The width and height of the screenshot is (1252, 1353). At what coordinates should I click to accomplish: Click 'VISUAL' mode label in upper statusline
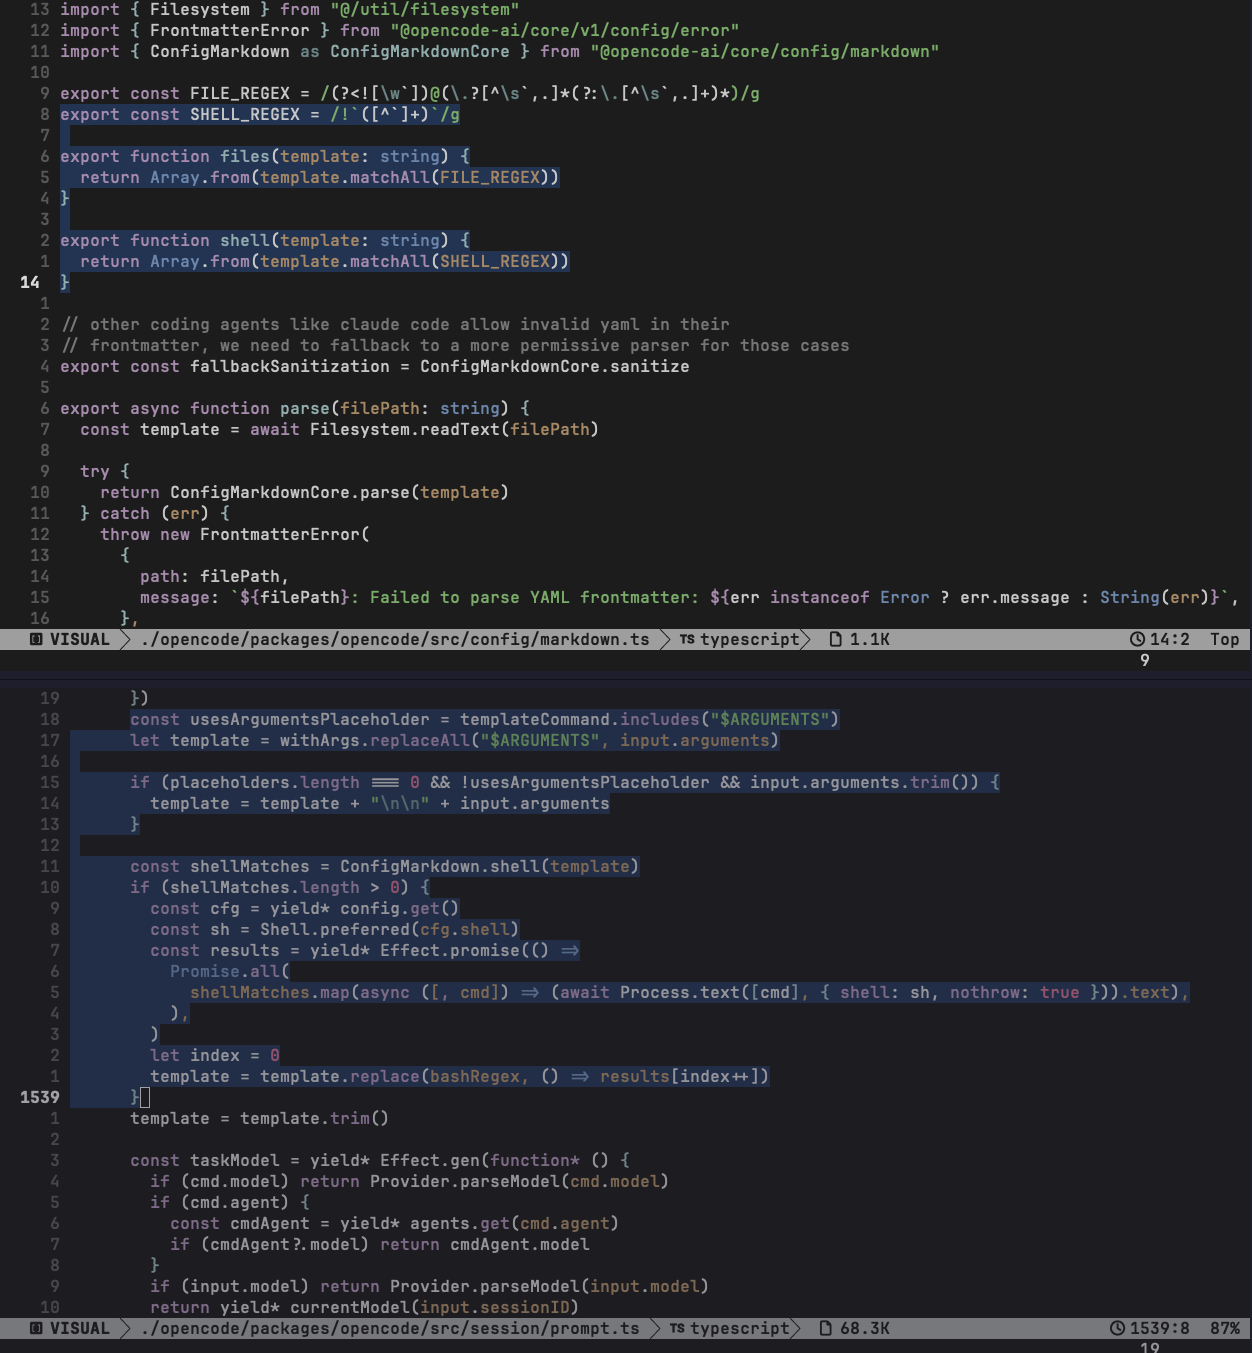coord(80,639)
